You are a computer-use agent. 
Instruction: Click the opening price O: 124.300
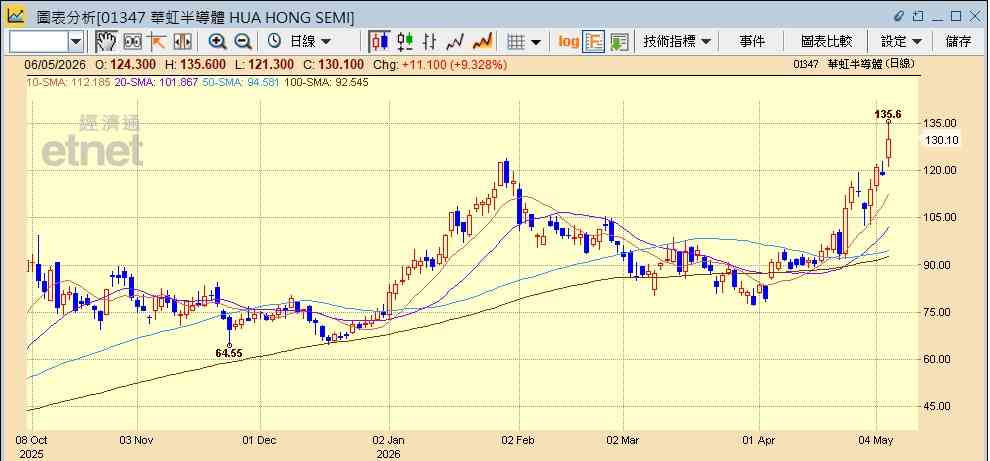pos(126,64)
